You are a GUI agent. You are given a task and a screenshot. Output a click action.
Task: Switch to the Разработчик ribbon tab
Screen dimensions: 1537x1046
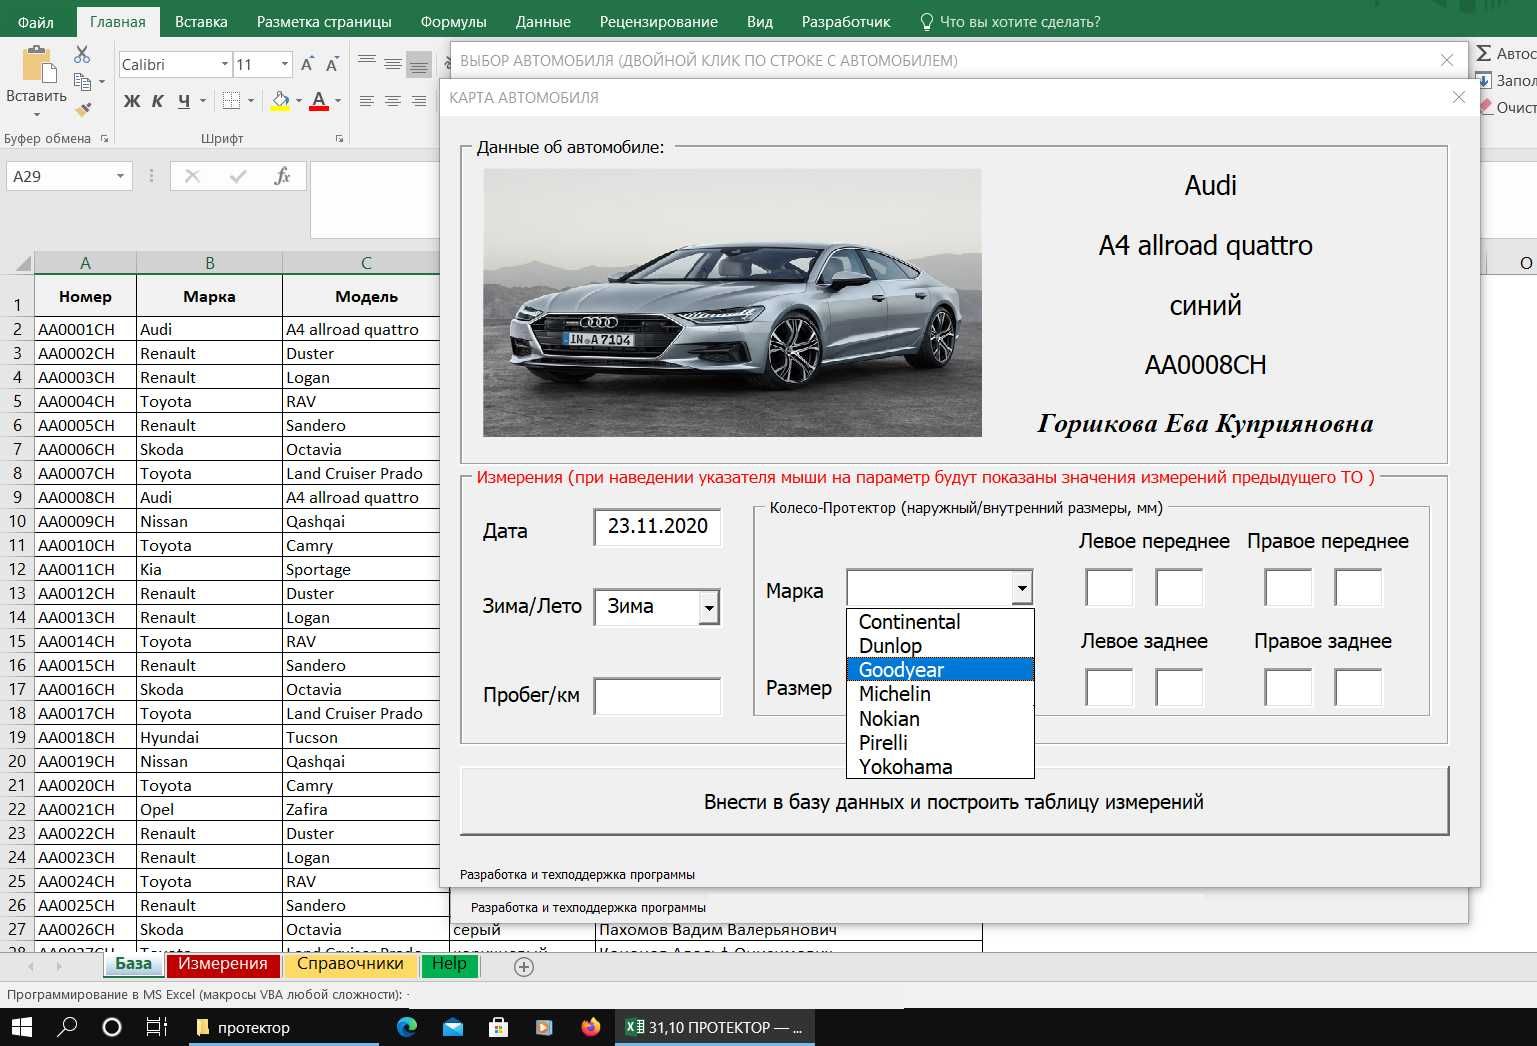click(846, 21)
